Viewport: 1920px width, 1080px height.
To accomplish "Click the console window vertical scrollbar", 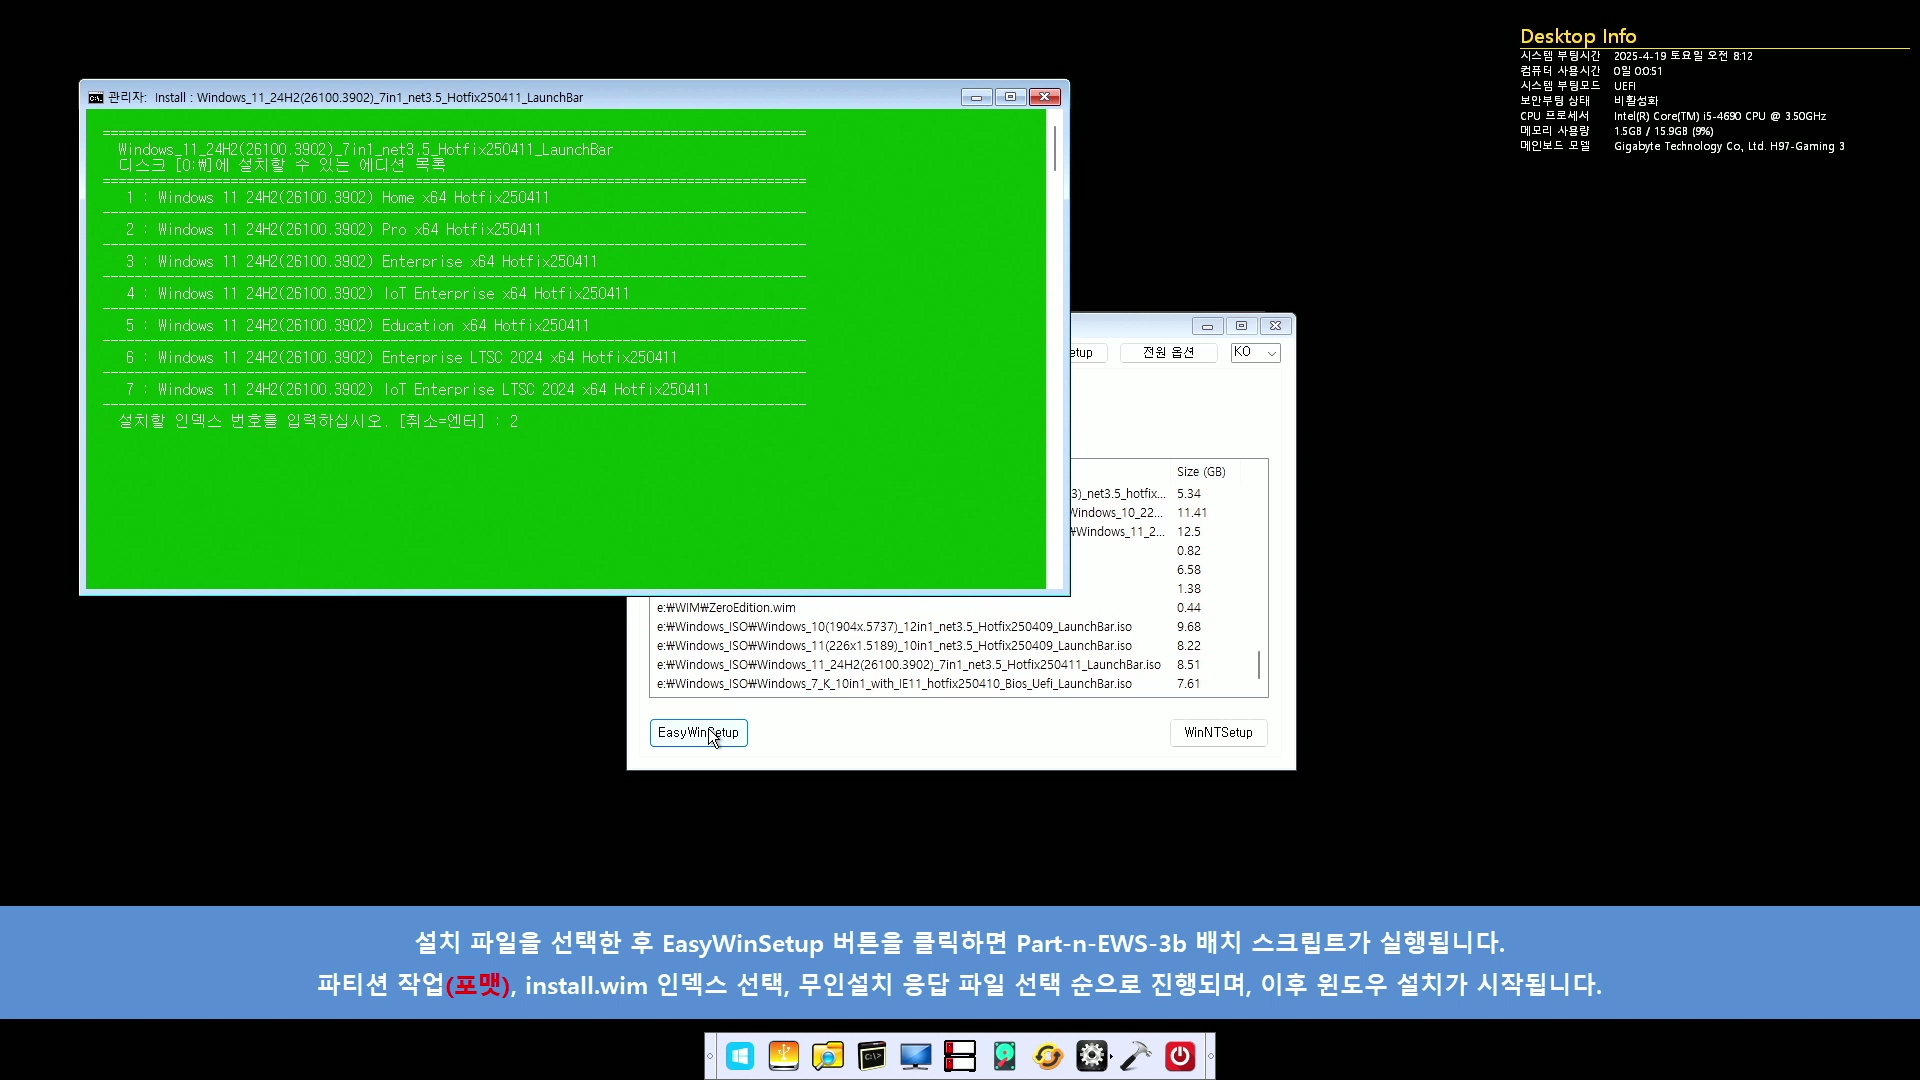I will [x=1055, y=350].
